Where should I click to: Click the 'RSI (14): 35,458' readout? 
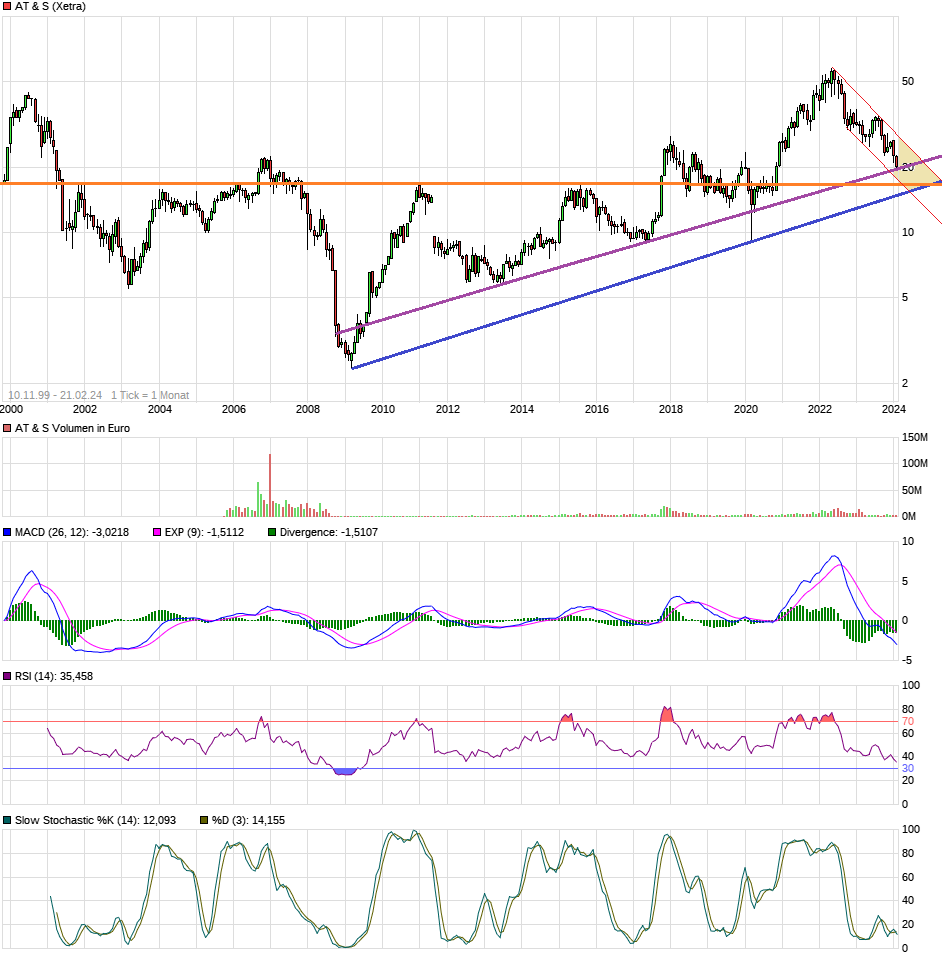pos(54,676)
